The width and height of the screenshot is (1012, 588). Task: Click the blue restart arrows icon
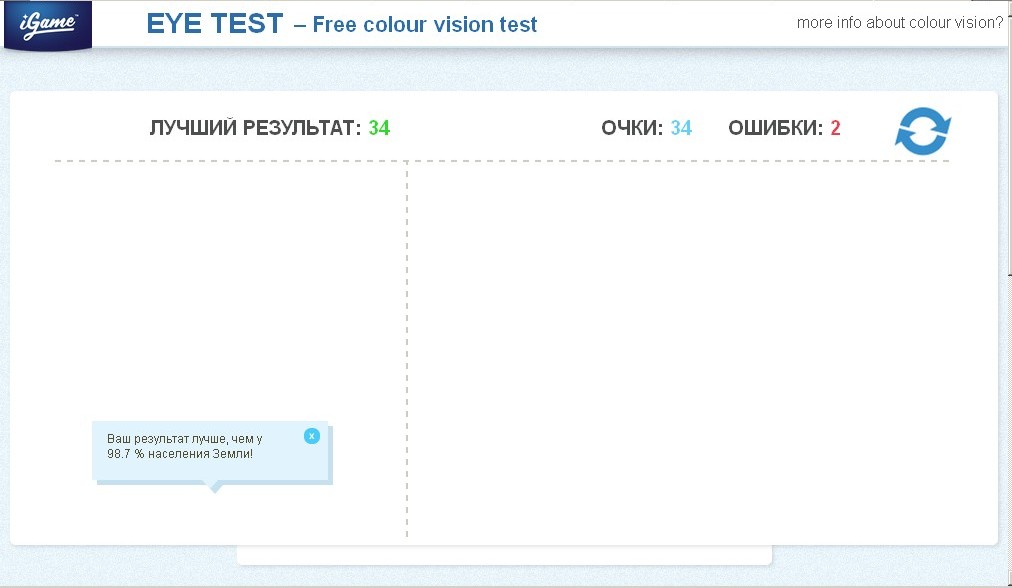tap(923, 130)
